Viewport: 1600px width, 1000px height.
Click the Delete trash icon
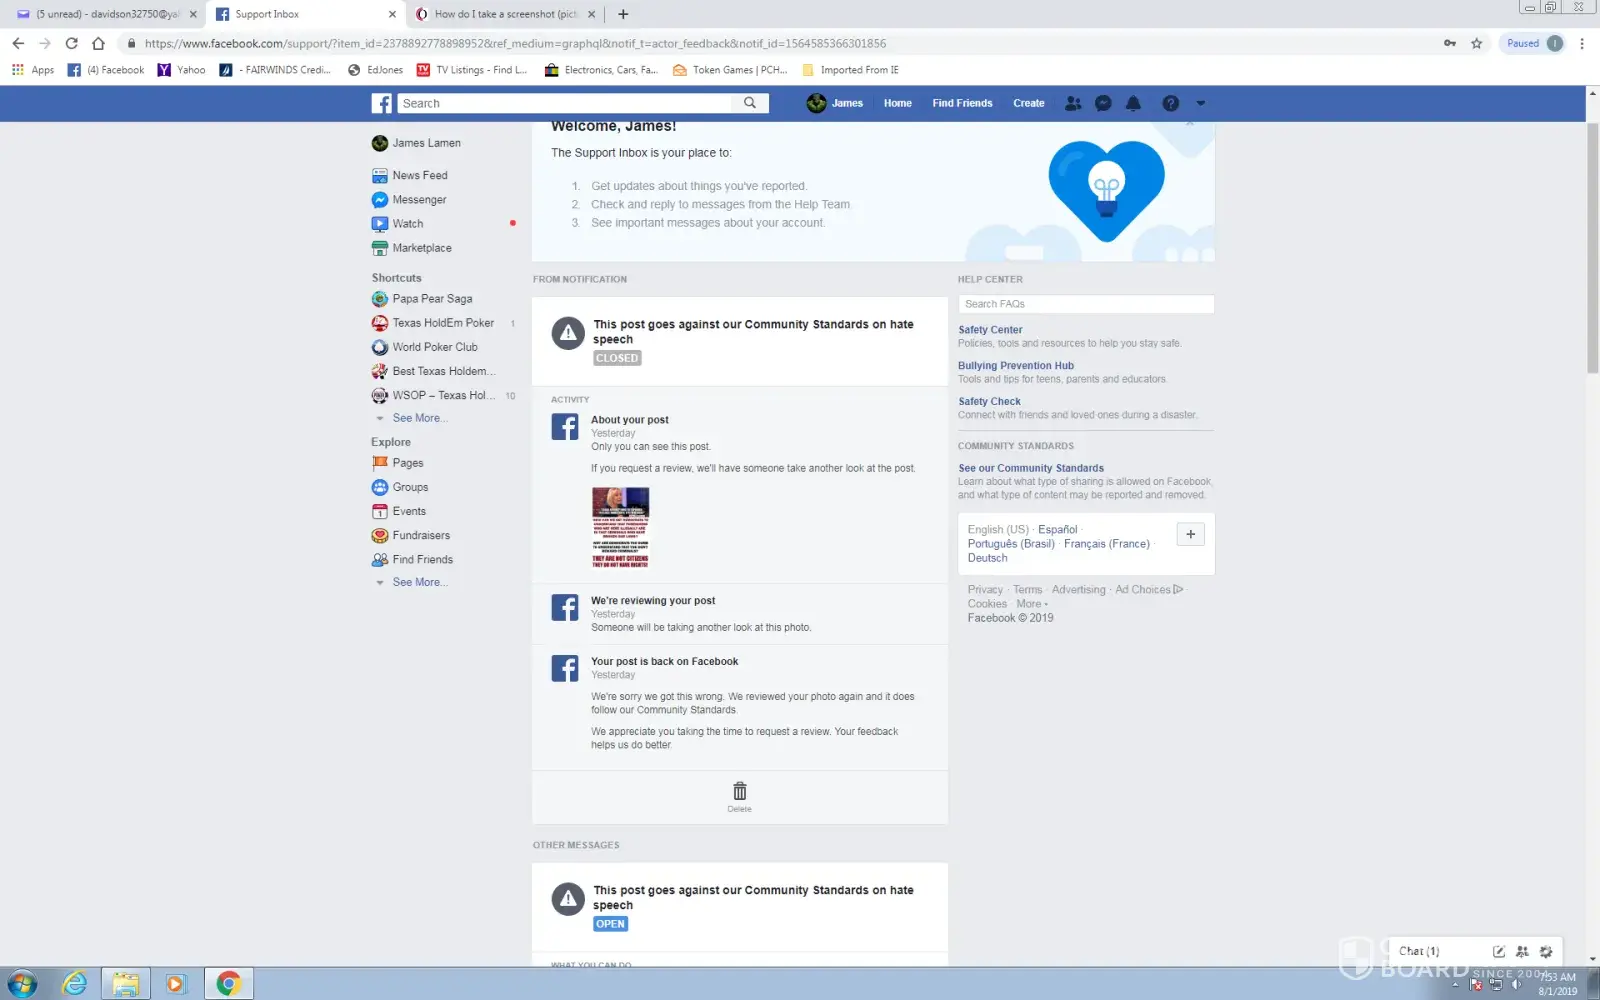[x=739, y=792]
